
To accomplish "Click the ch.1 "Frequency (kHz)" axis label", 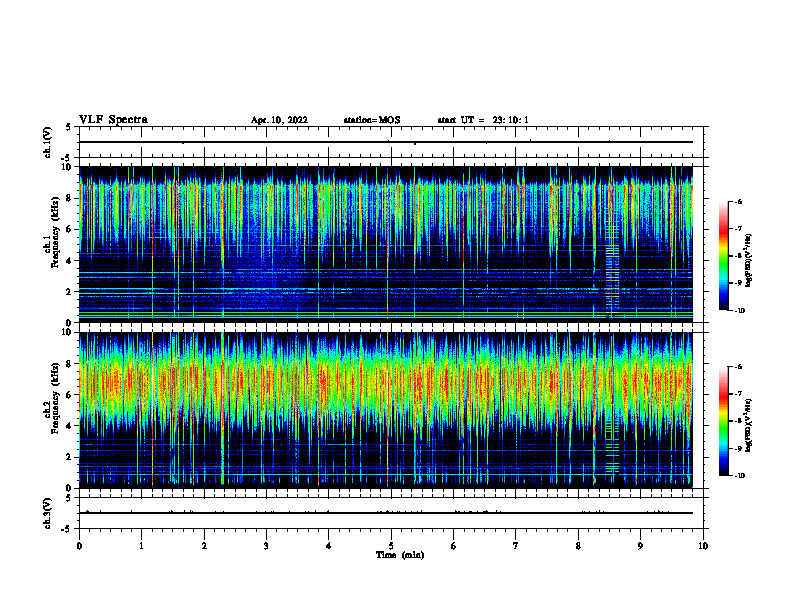I will coord(56,232).
